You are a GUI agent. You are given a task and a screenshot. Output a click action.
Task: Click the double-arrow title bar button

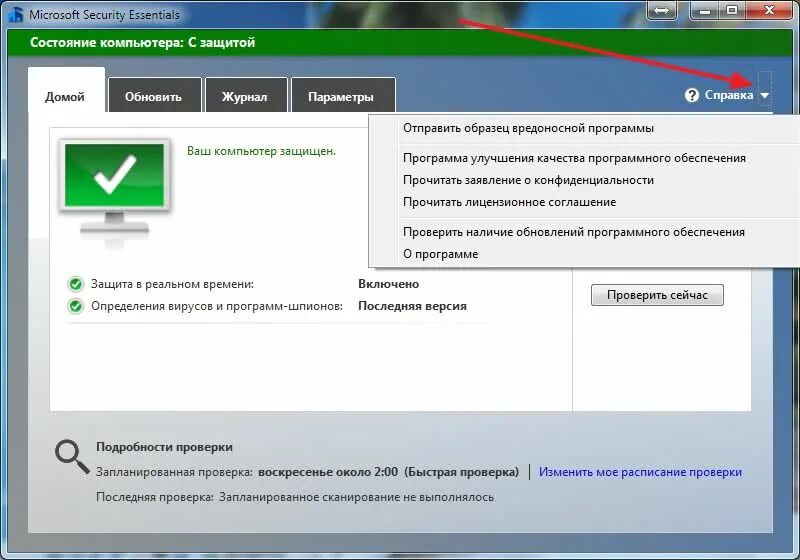(x=661, y=11)
